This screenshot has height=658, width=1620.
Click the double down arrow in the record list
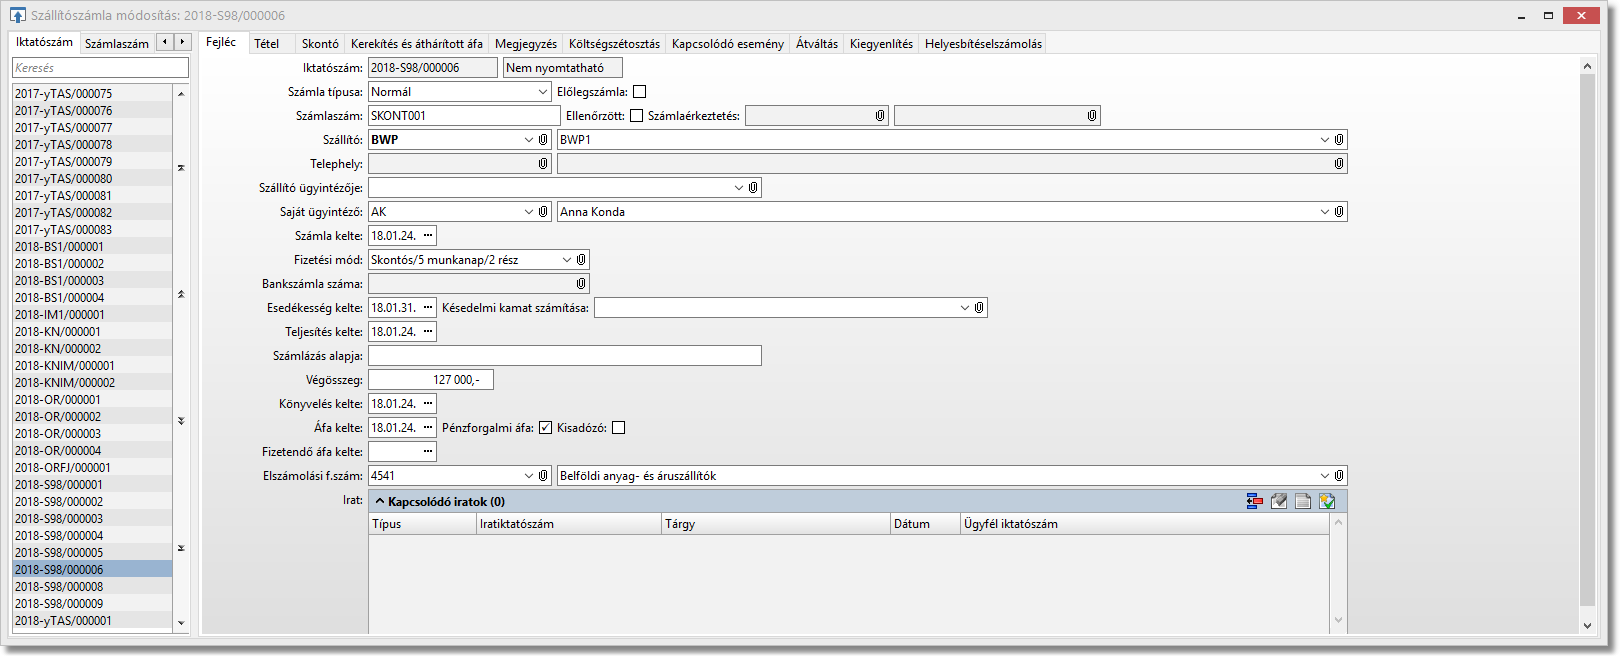(181, 421)
